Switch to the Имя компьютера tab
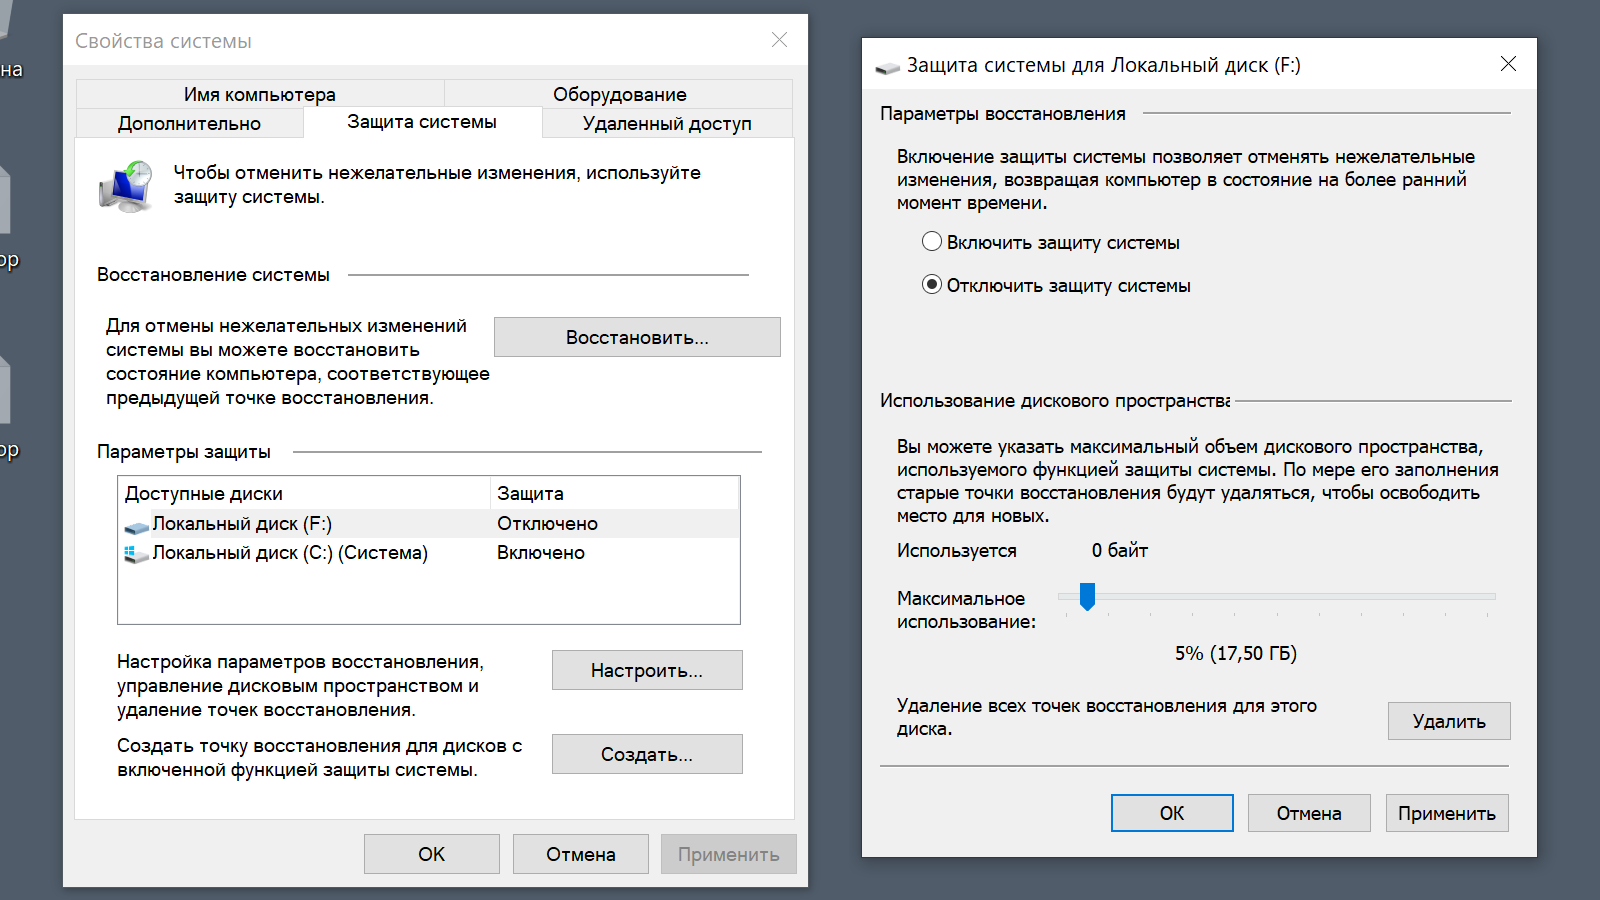Image resolution: width=1600 pixels, height=900 pixels. pyautogui.click(x=260, y=94)
